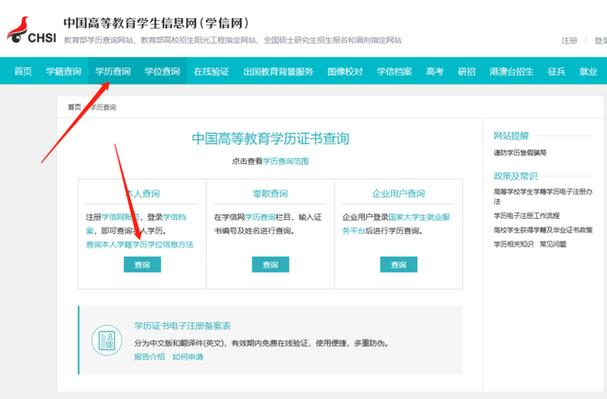The height and width of the screenshot is (399, 607).
Task: Open the 首页 nav item
Action: [23, 72]
